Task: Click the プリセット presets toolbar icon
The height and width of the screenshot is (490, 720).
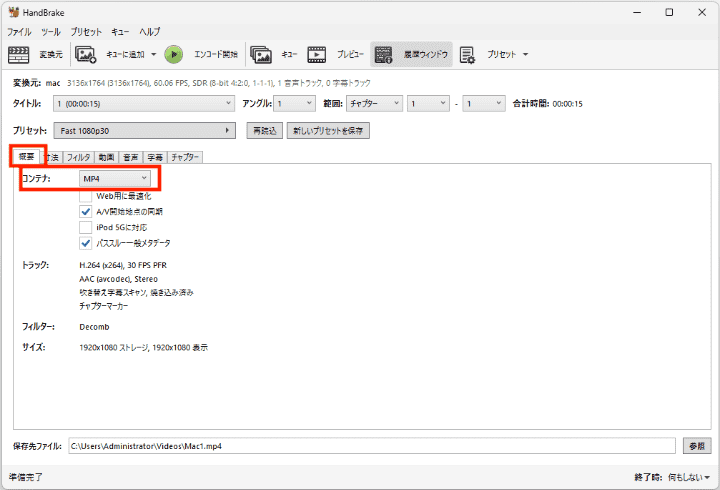Action: point(468,54)
